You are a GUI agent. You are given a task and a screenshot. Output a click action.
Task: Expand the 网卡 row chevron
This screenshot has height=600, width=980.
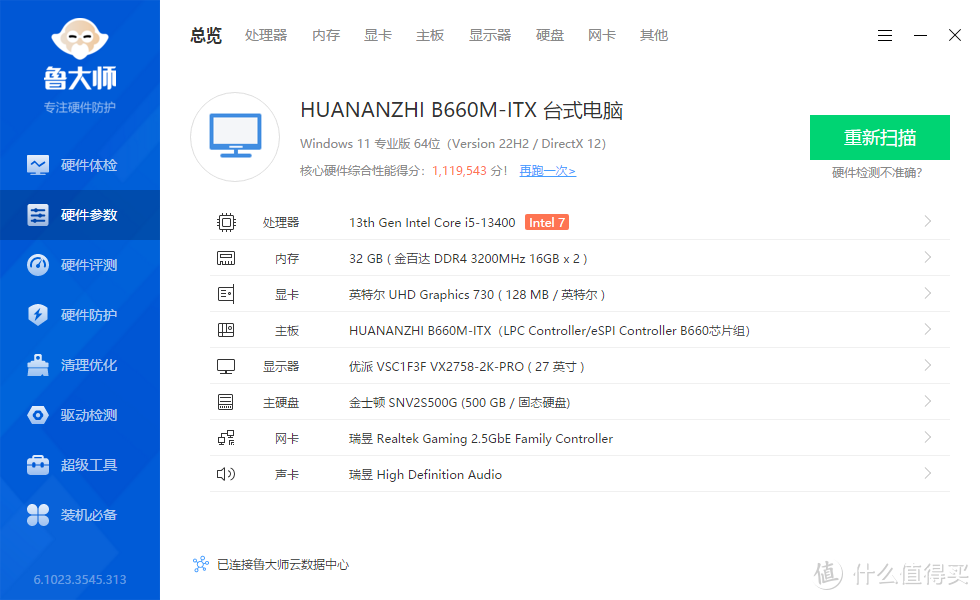point(928,437)
